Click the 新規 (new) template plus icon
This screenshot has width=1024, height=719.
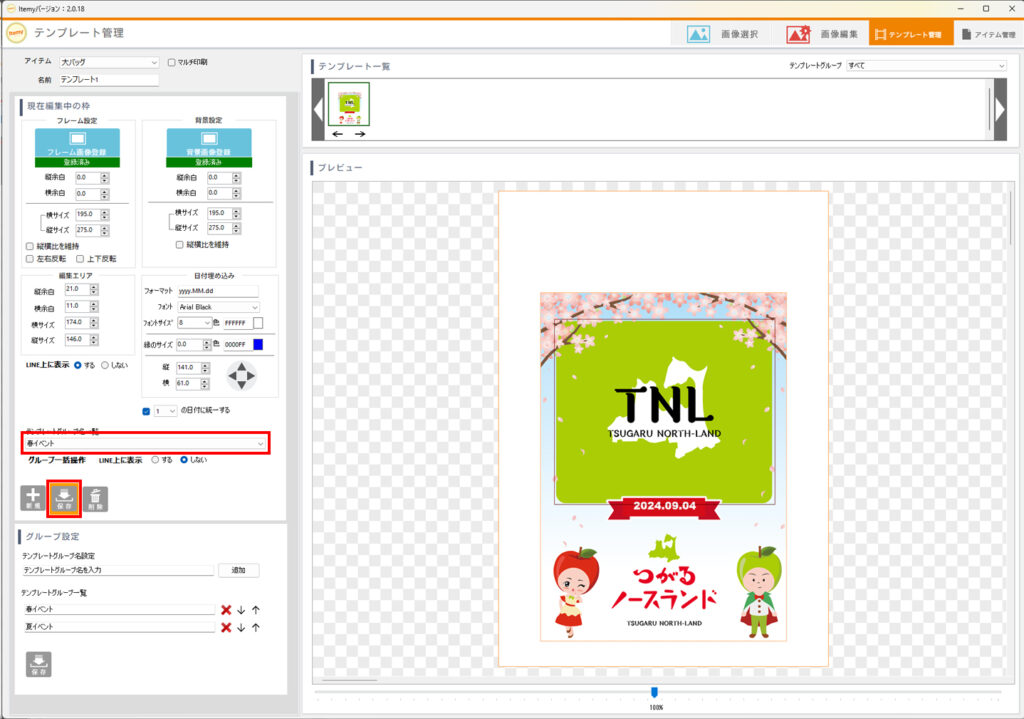34,498
